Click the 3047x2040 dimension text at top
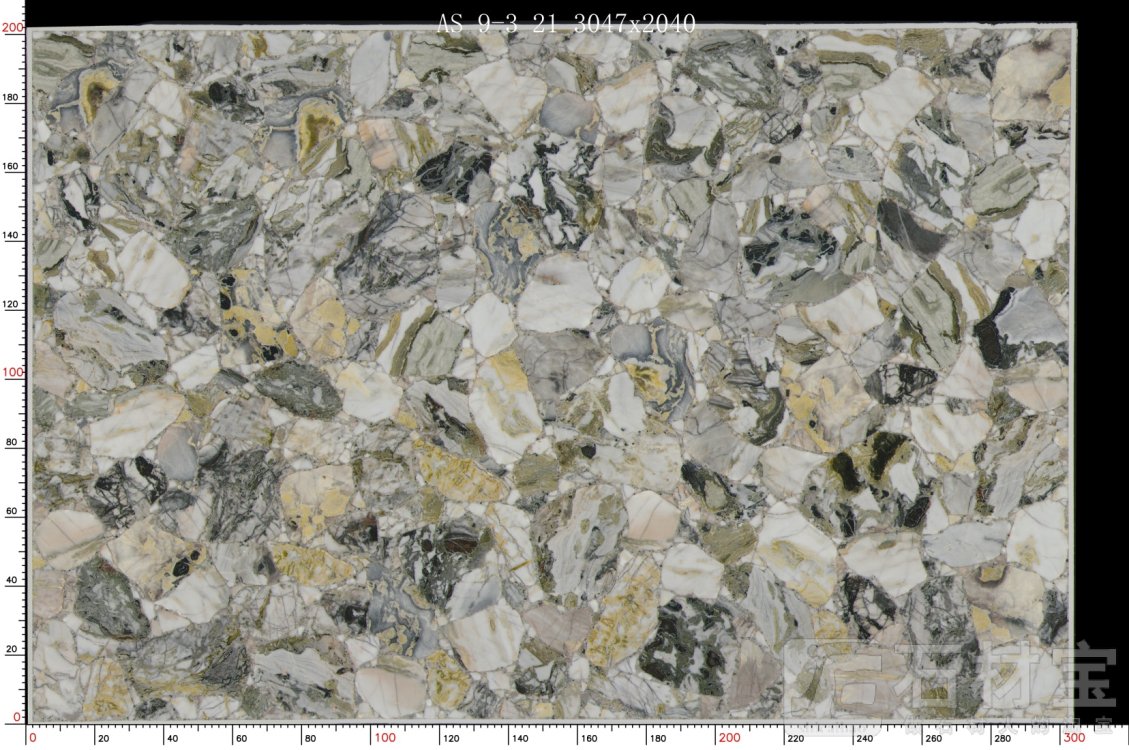This screenshot has height=750, width=1129. point(634,23)
